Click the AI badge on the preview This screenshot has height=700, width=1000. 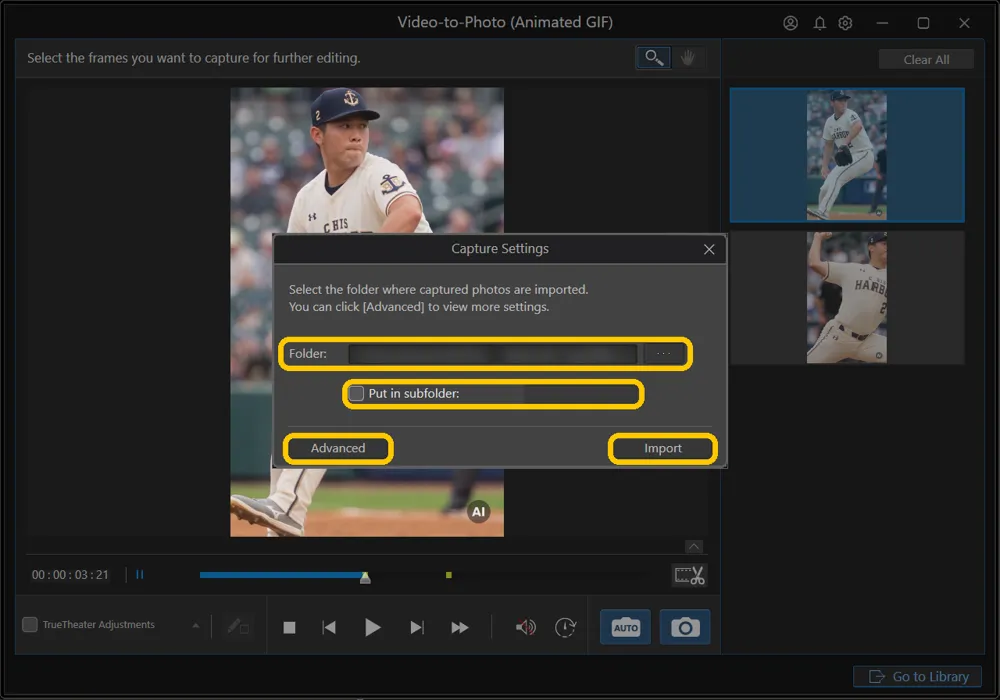pos(478,511)
